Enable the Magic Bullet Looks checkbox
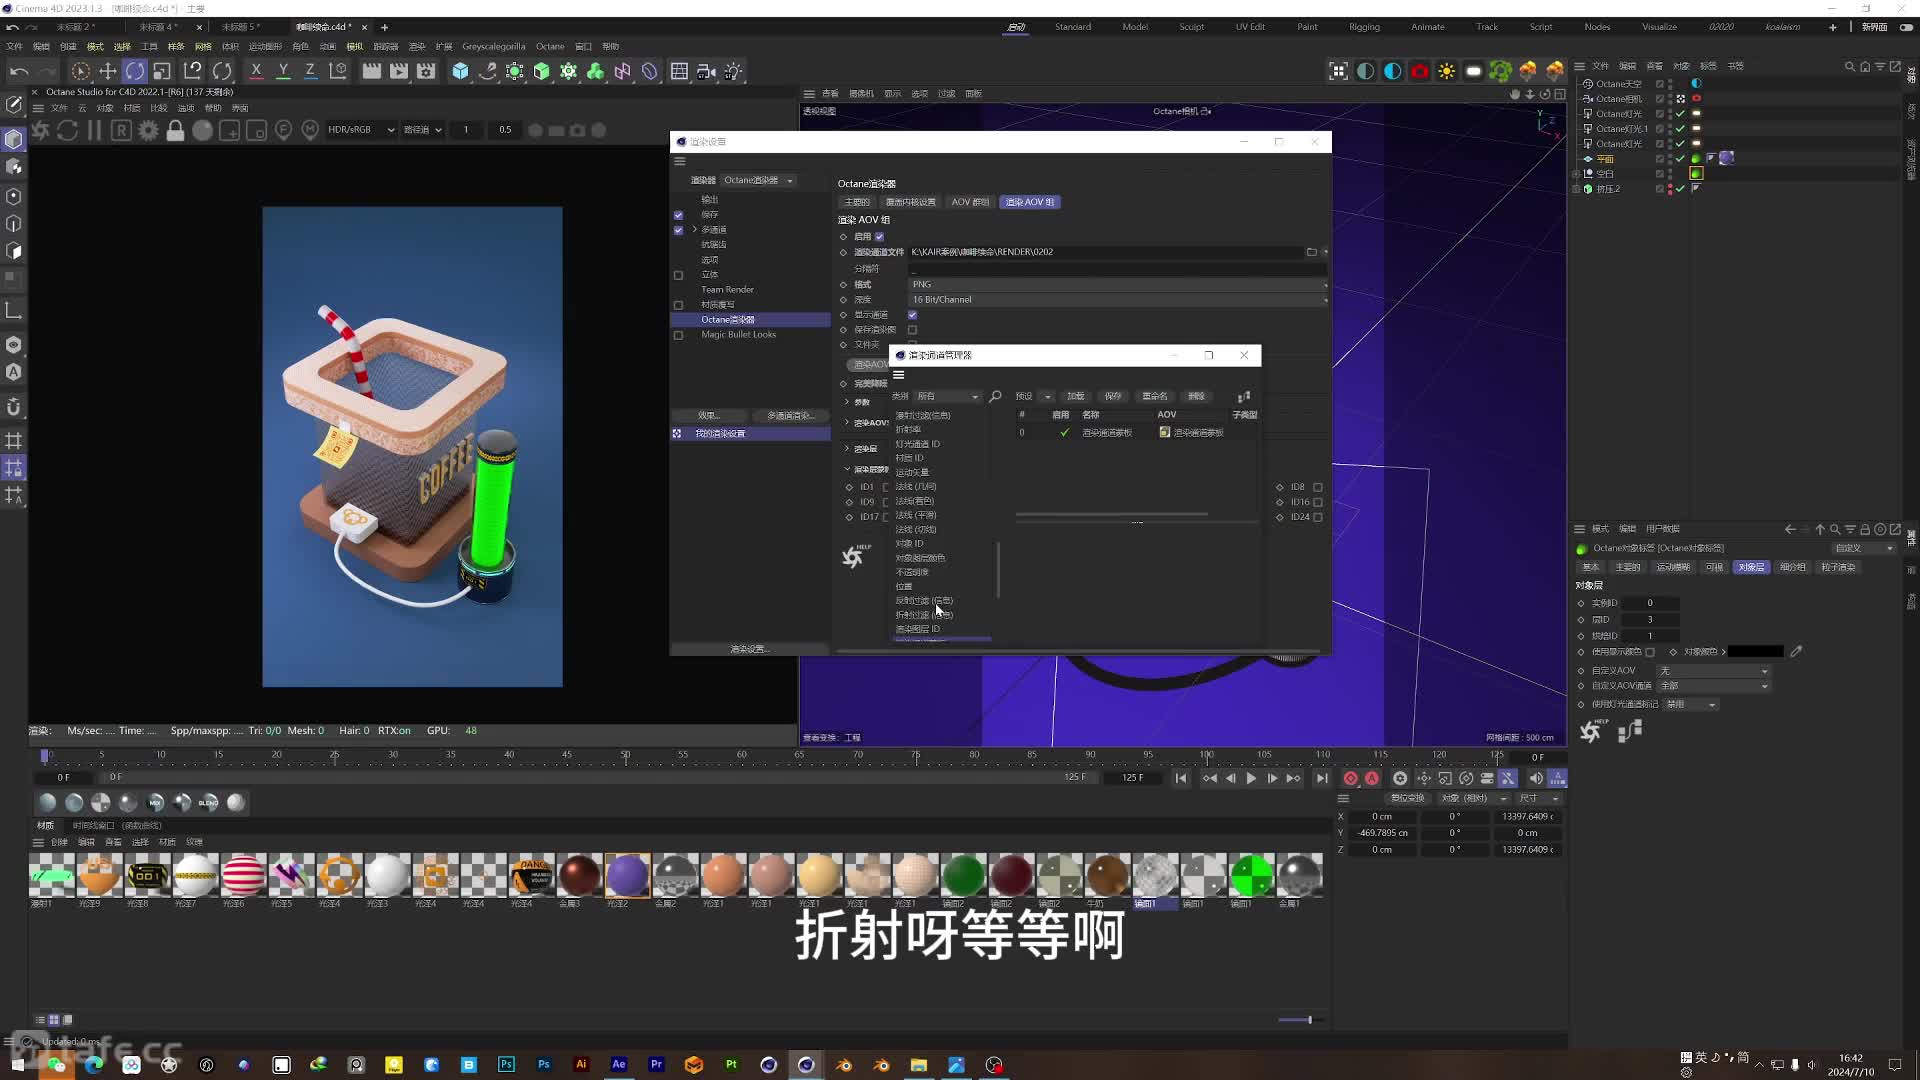Screen dimensions: 1920x1080 click(678, 335)
